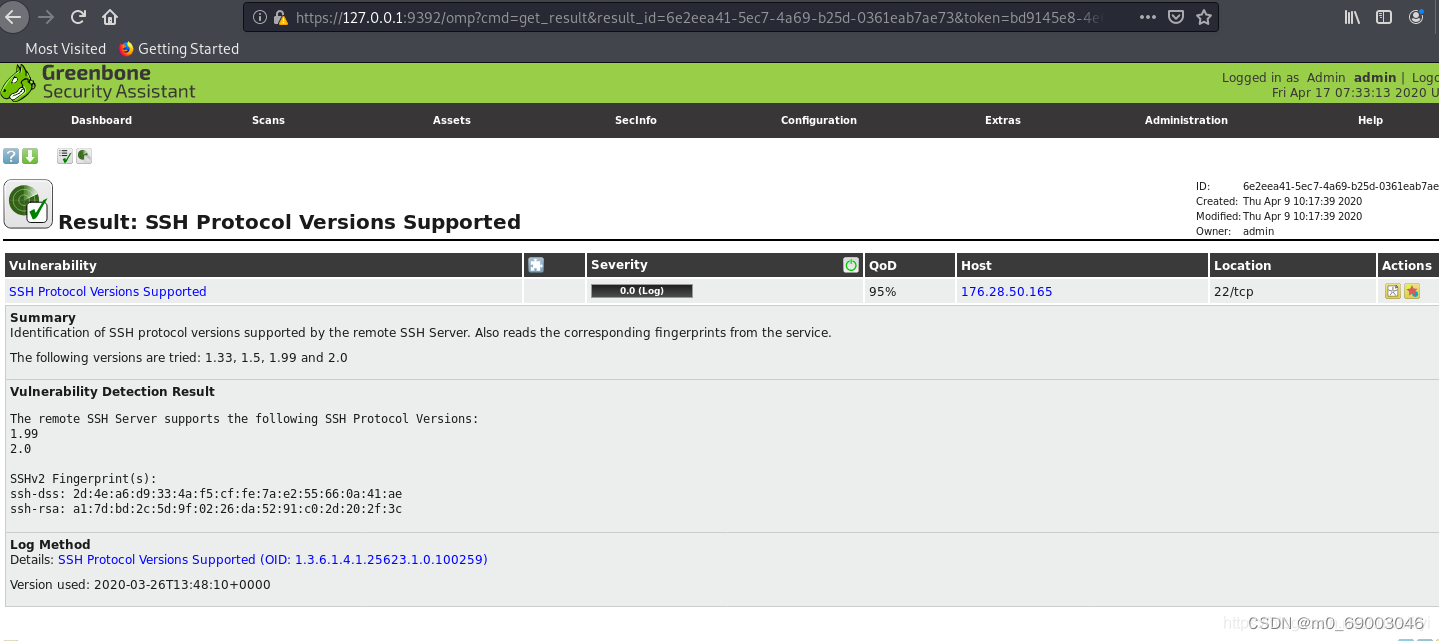Open SSH Protocol Versions Supported vulnerability link
This screenshot has height=641, width=1439.
(108, 292)
